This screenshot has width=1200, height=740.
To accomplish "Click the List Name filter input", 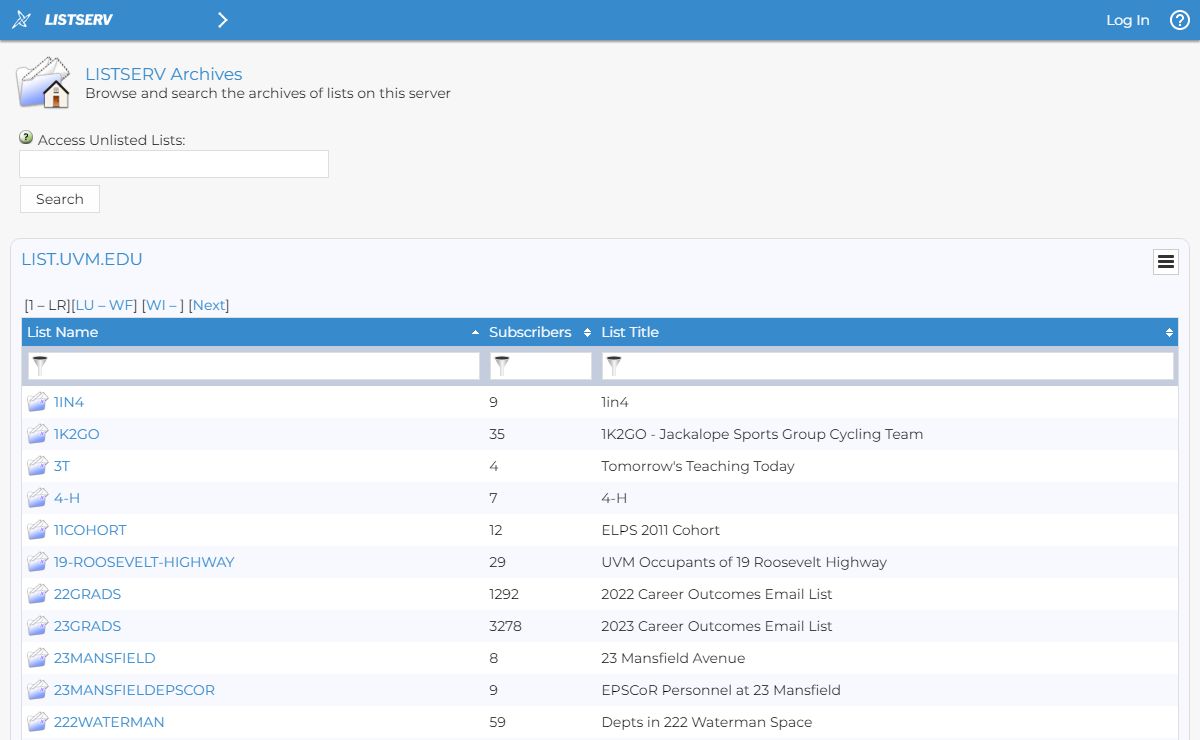I will [x=253, y=366].
